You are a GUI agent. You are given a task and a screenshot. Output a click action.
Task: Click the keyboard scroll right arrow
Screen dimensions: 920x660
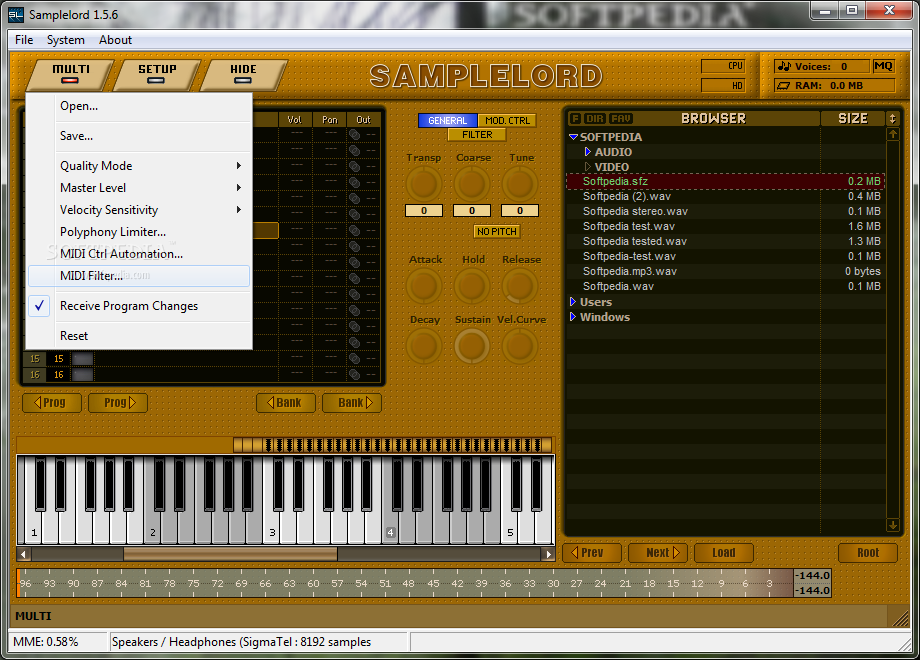[x=548, y=554]
